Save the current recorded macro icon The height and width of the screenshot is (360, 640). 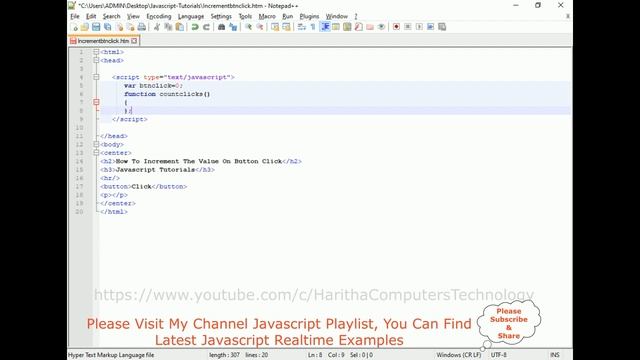pos(442,27)
